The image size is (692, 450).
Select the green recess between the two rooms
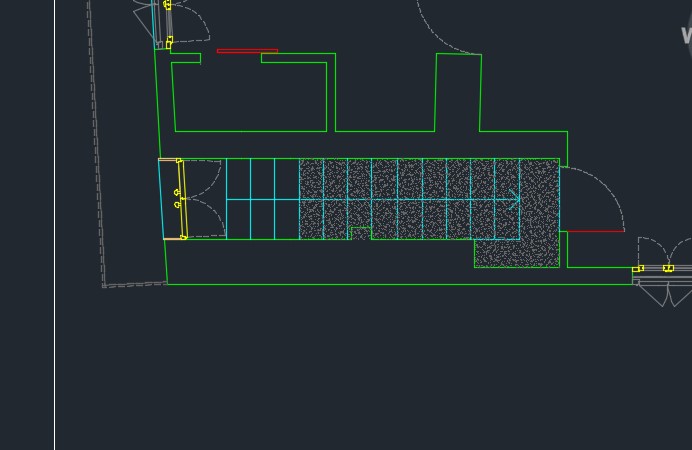[x=385, y=130]
